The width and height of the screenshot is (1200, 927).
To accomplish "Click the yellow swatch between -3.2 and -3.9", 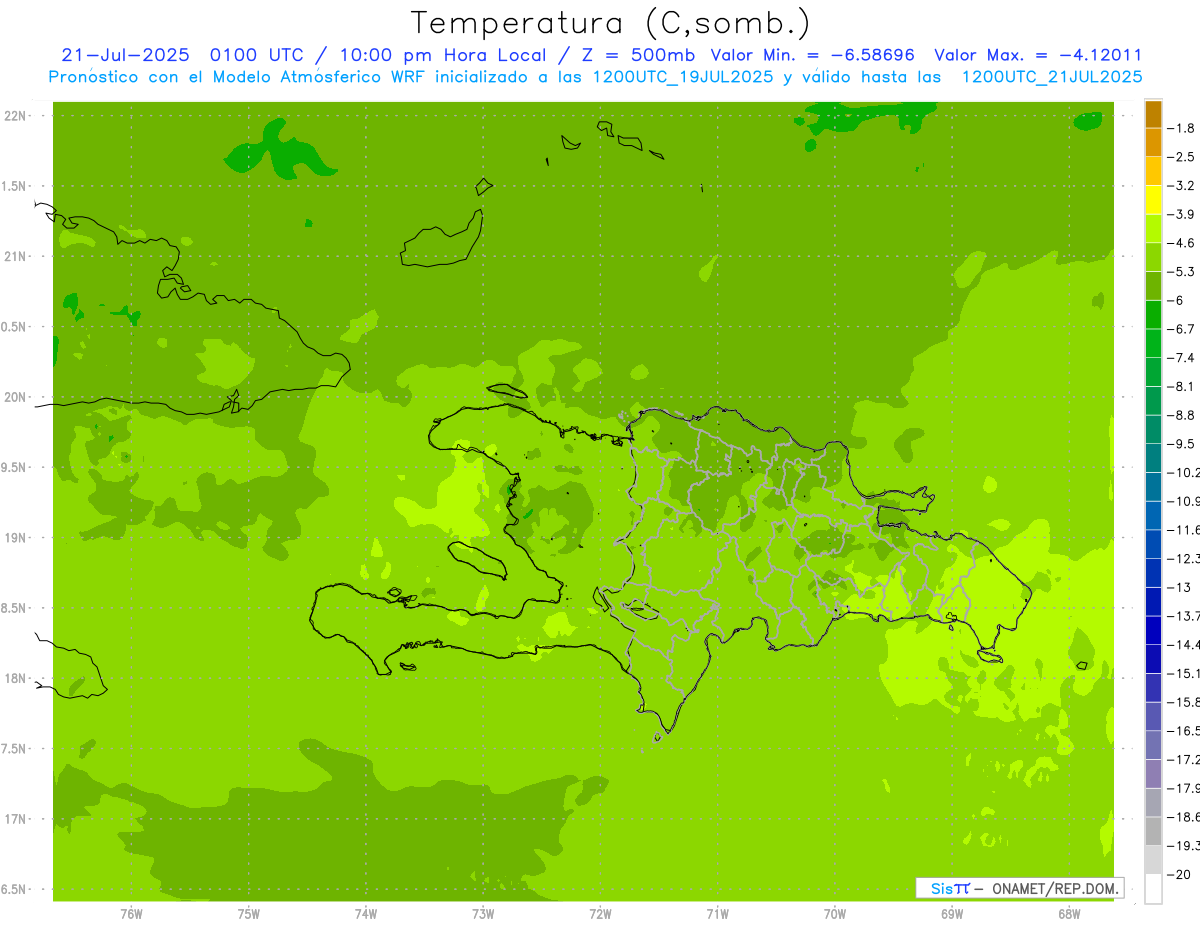I will (1153, 200).
